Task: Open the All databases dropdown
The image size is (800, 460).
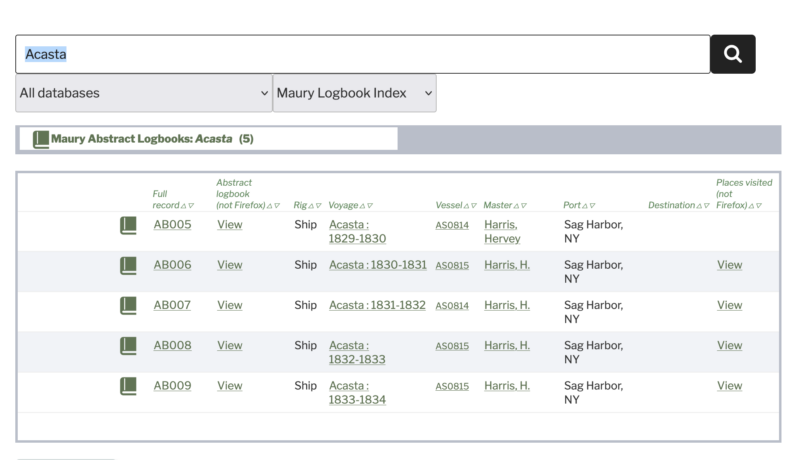Action: [x=143, y=93]
